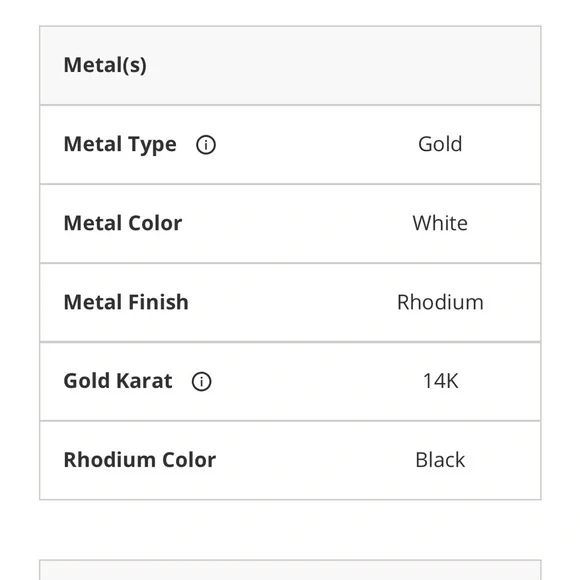This screenshot has height=580, width=580.
Task: Open the Gold Karat info icon
Action: tap(201, 381)
